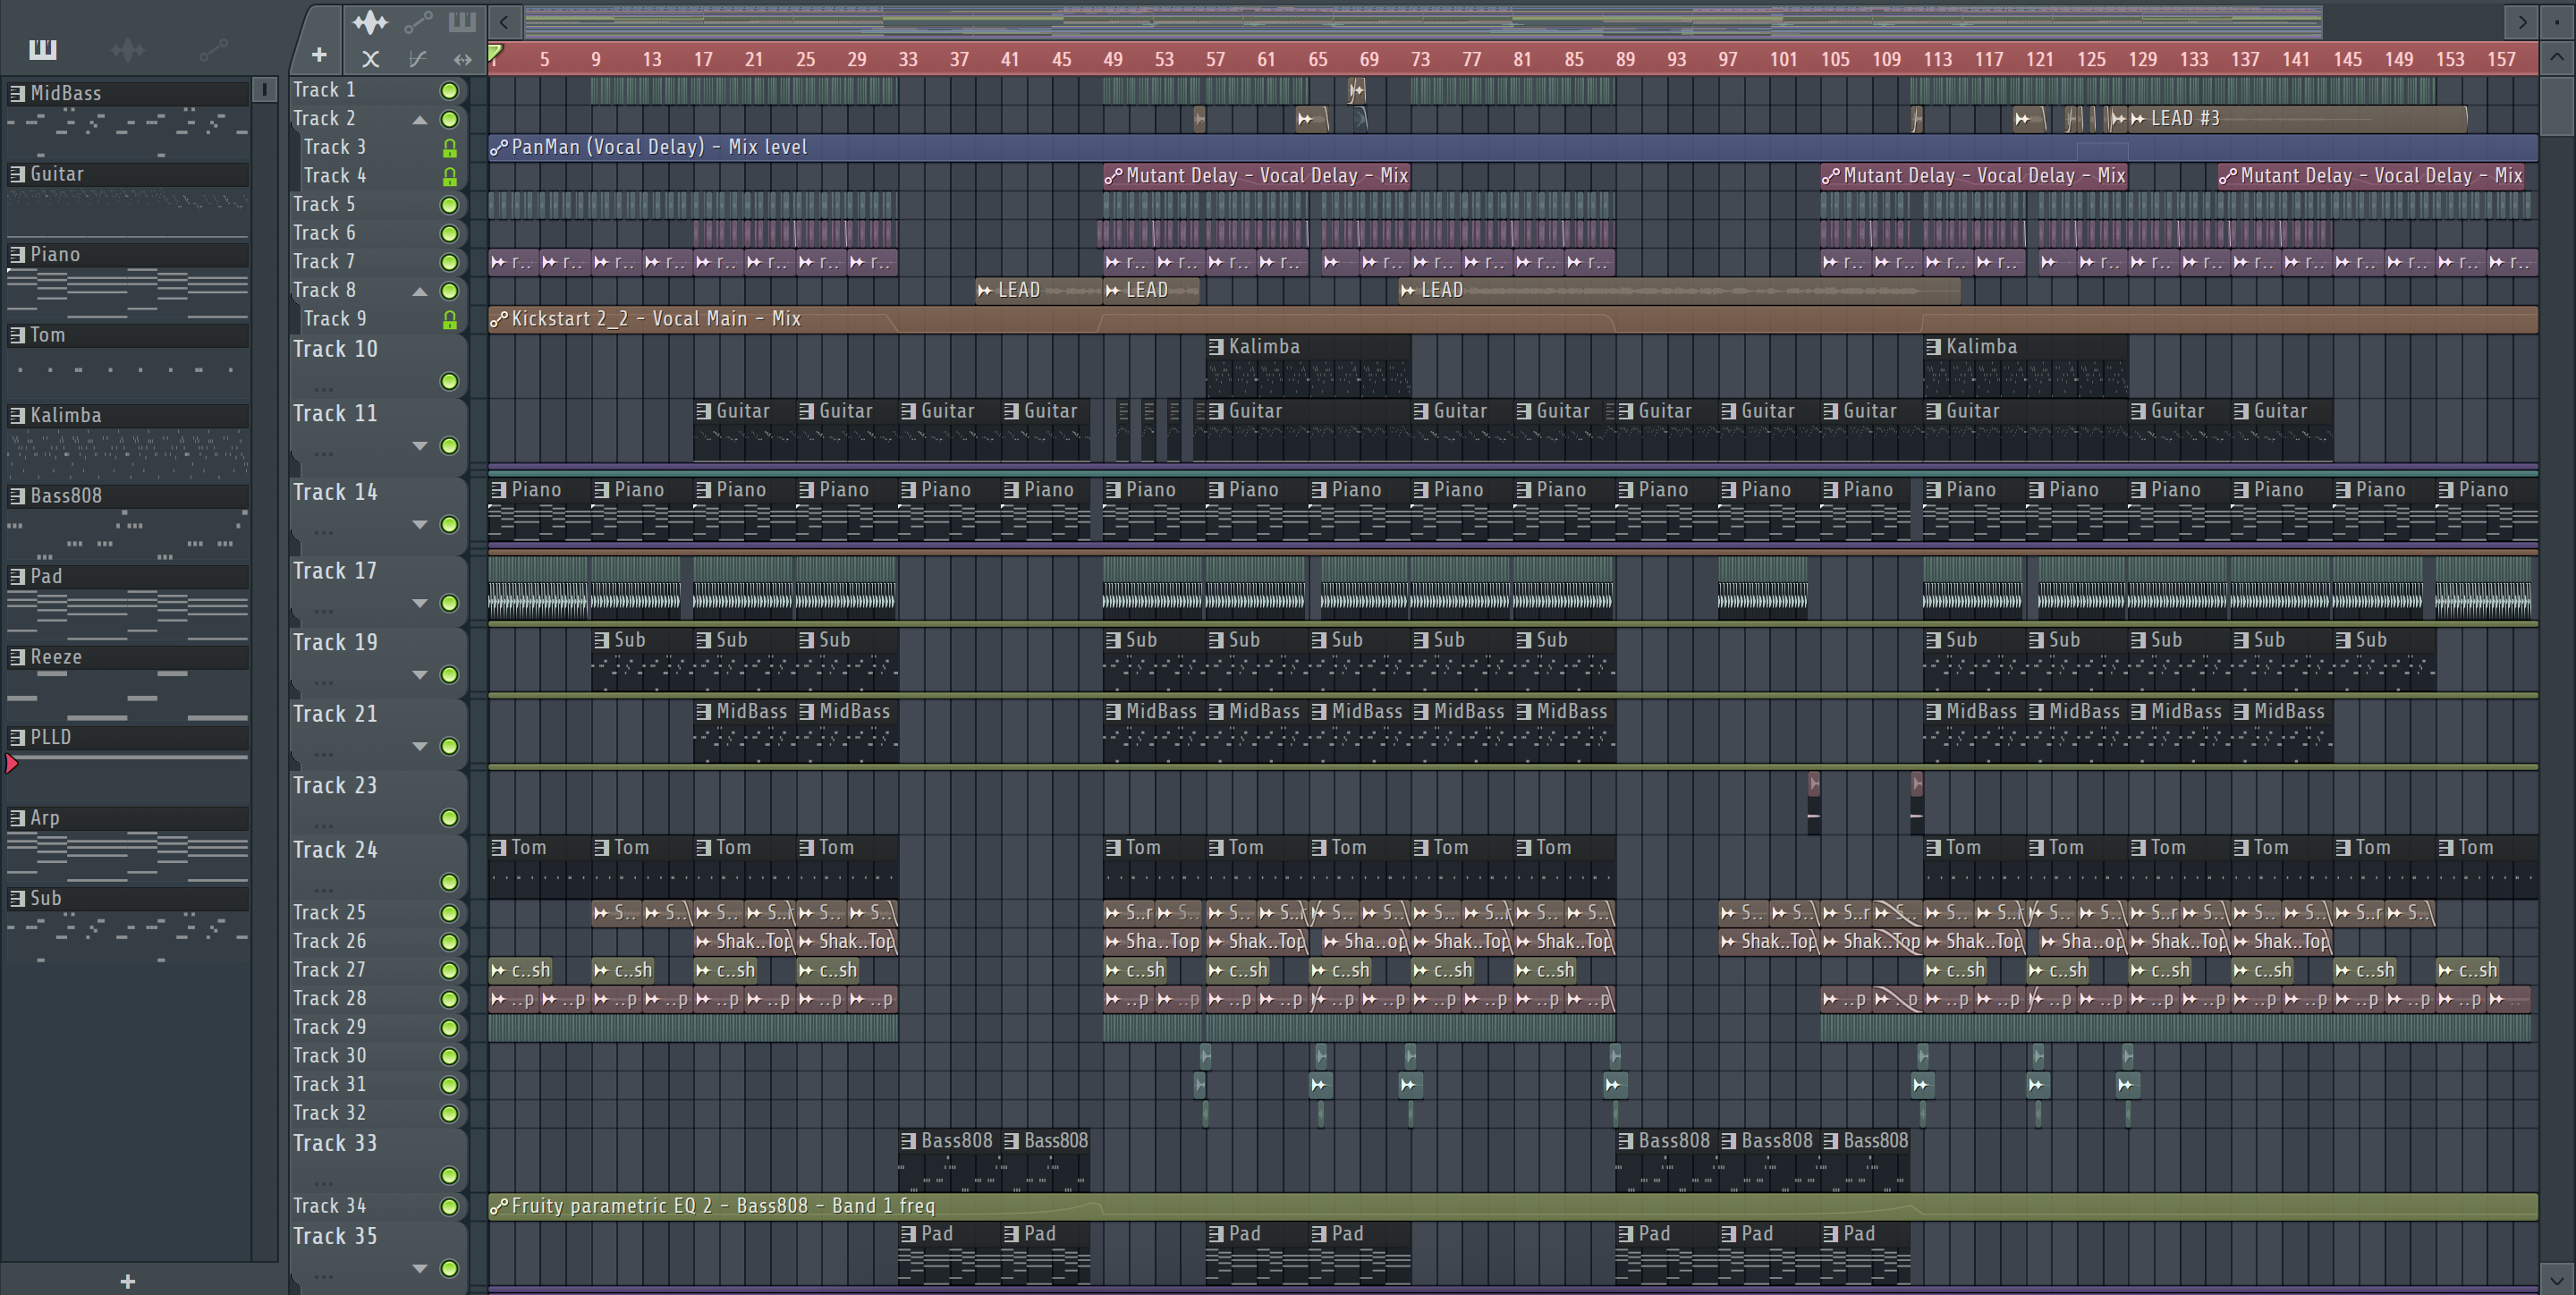The image size is (2576, 1295).
Task: Select the Guitar pattern name in the picker
Action: pos(57,174)
